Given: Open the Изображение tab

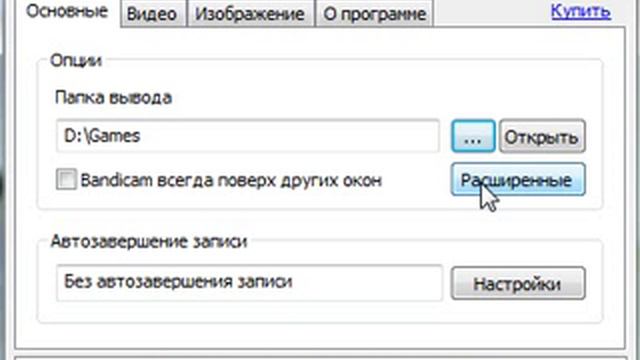Looking at the screenshot, I should click(x=250, y=14).
